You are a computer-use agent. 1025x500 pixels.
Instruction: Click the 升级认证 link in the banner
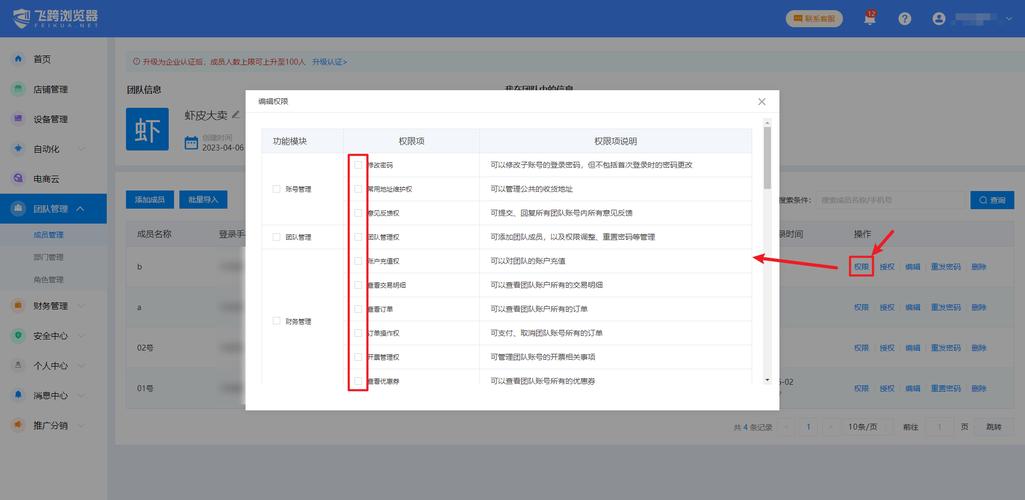coord(329,62)
